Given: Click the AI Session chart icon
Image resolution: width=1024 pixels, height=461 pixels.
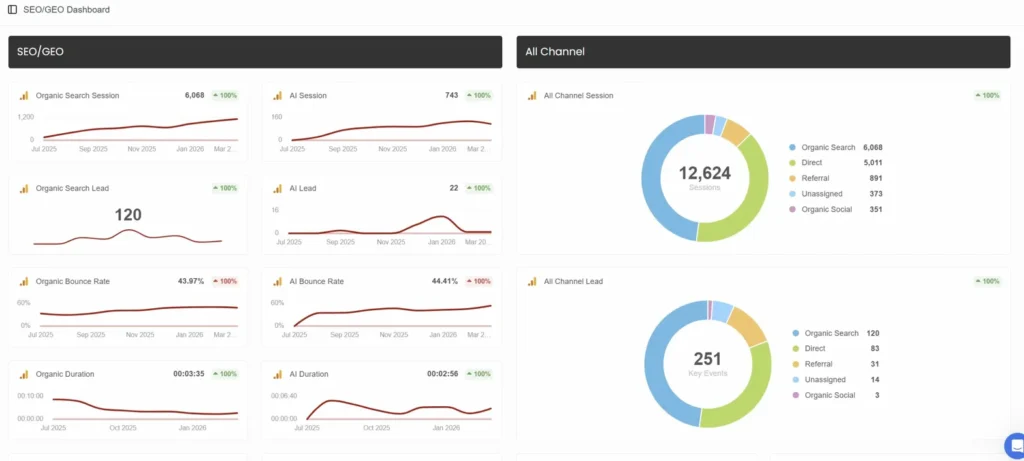Looking at the screenshot, I should click(x=278, y=95).
